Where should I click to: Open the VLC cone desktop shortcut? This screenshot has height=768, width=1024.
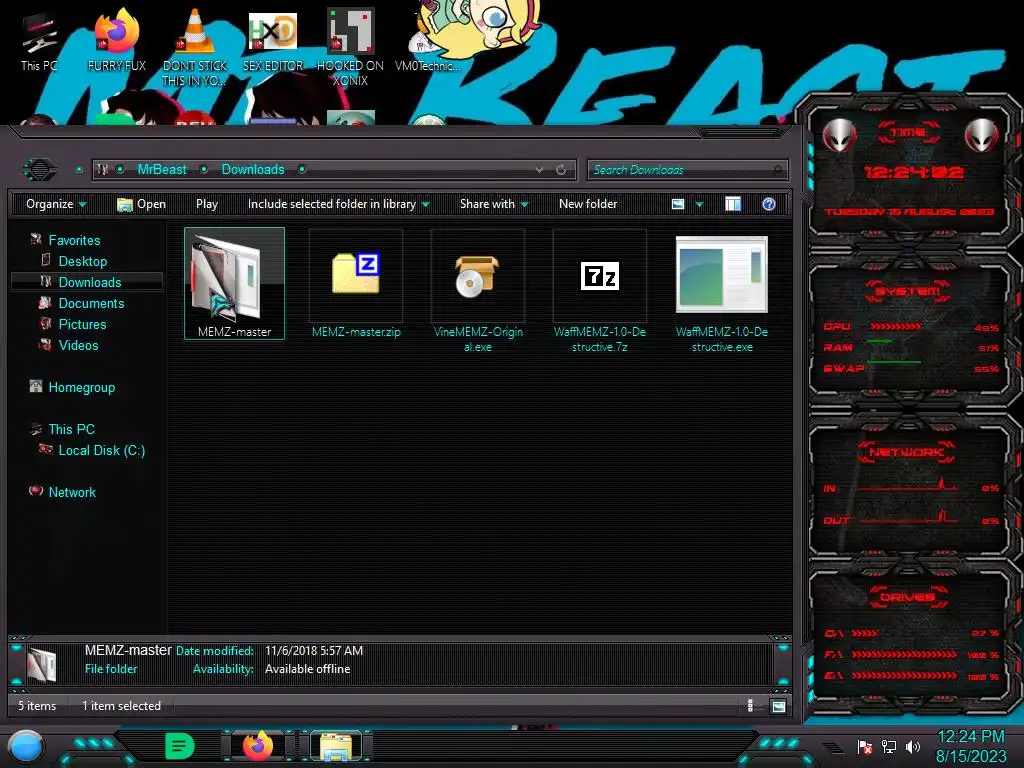tap(195, 47)
